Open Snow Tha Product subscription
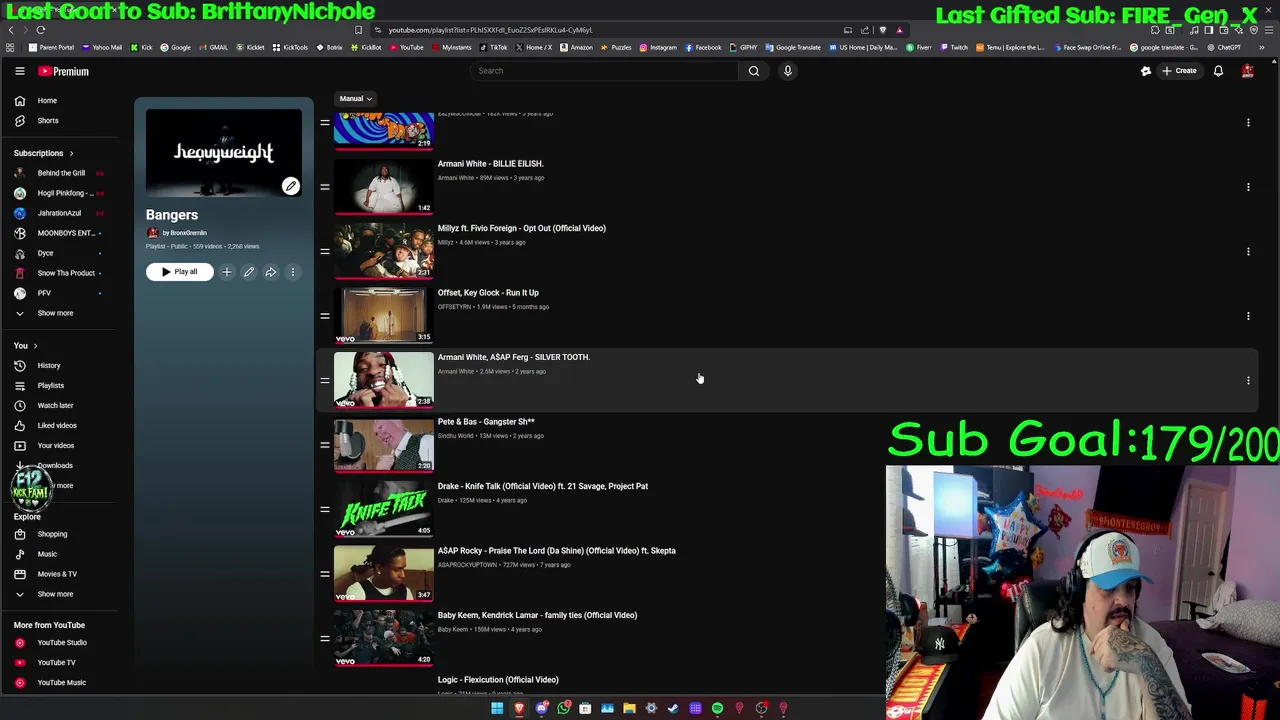Image resolution: width=1280 pixels, height=720 pixels. pos(65,273)
